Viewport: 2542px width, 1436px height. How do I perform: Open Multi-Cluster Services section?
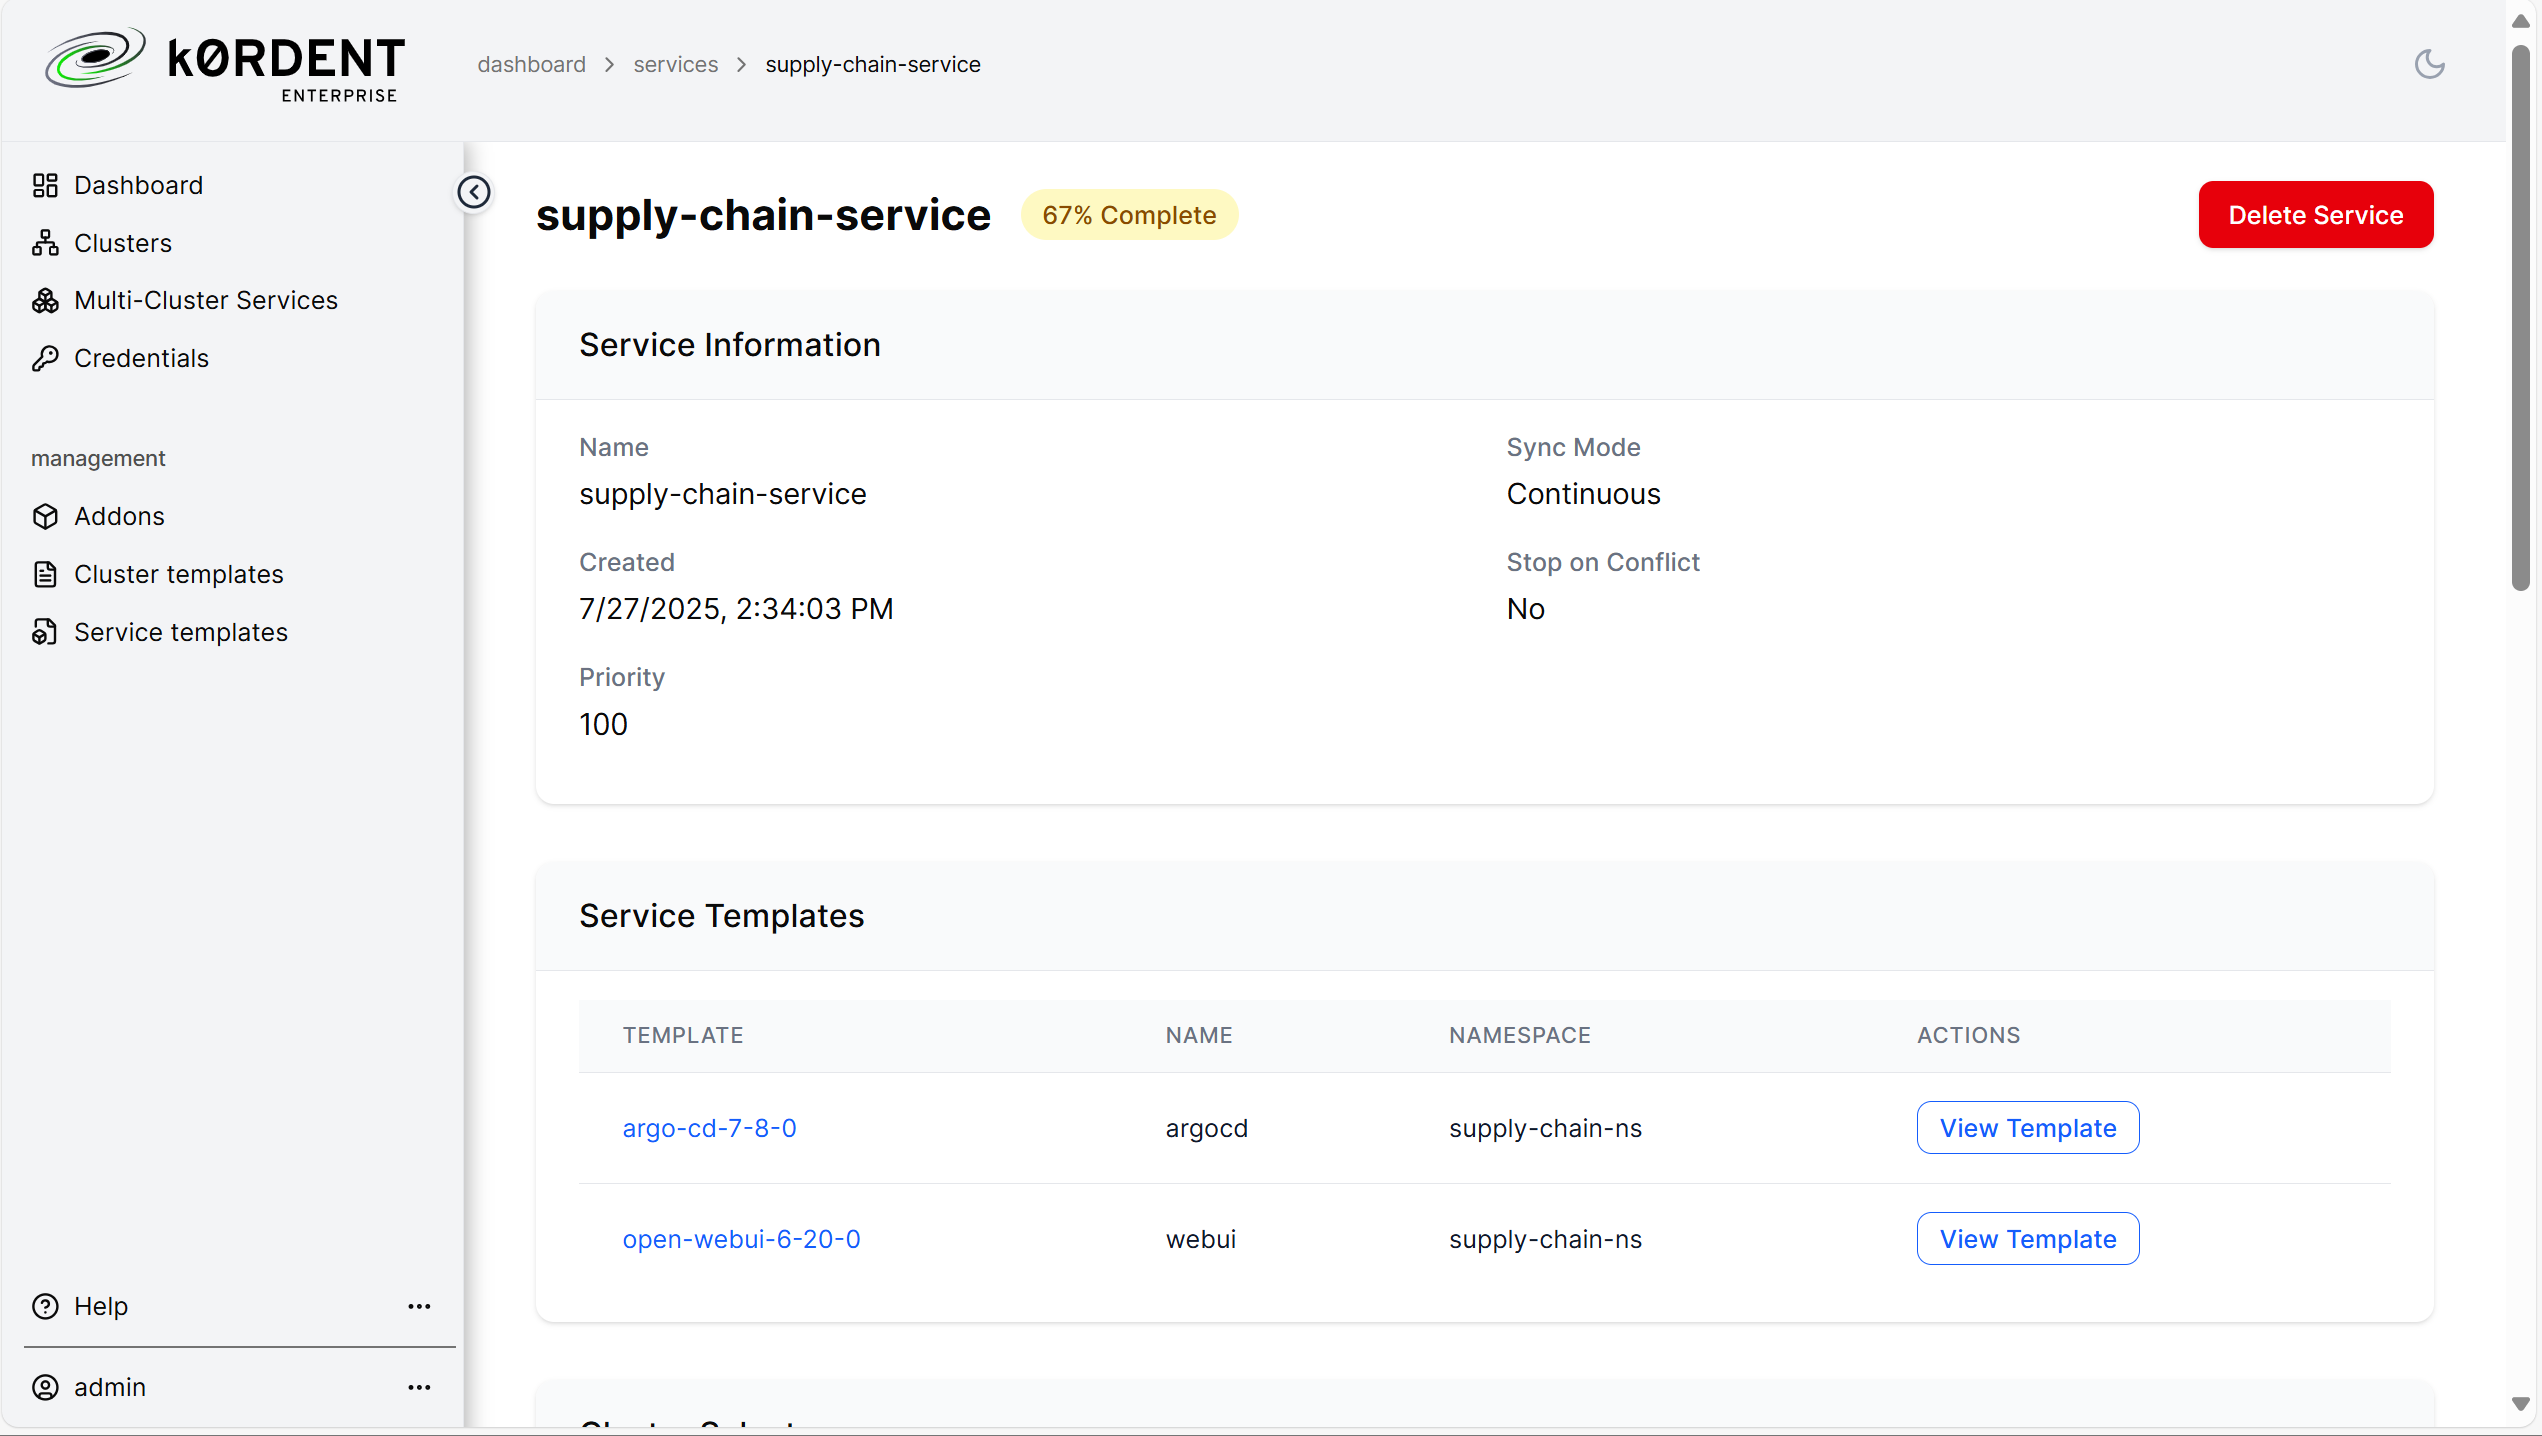click(x=206, y=300)
